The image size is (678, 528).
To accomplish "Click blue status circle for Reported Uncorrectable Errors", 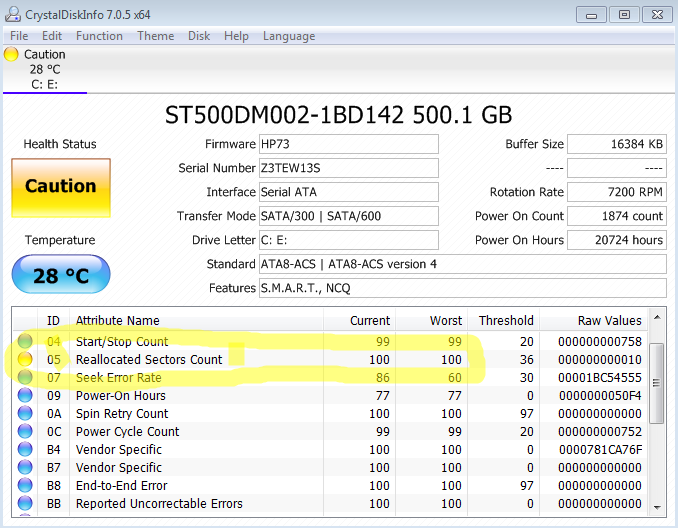I will click(25, 503).
